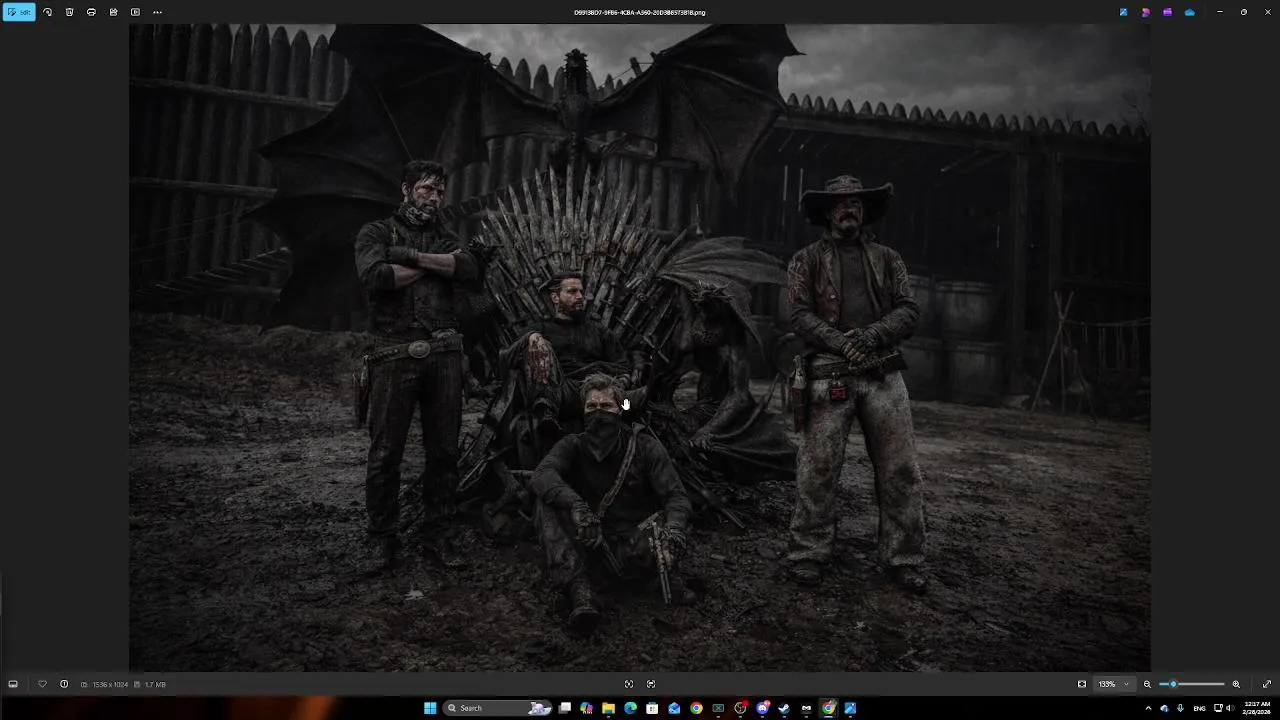Show hidden system tray icons
1280x720 pixels.
(1148, 708)
